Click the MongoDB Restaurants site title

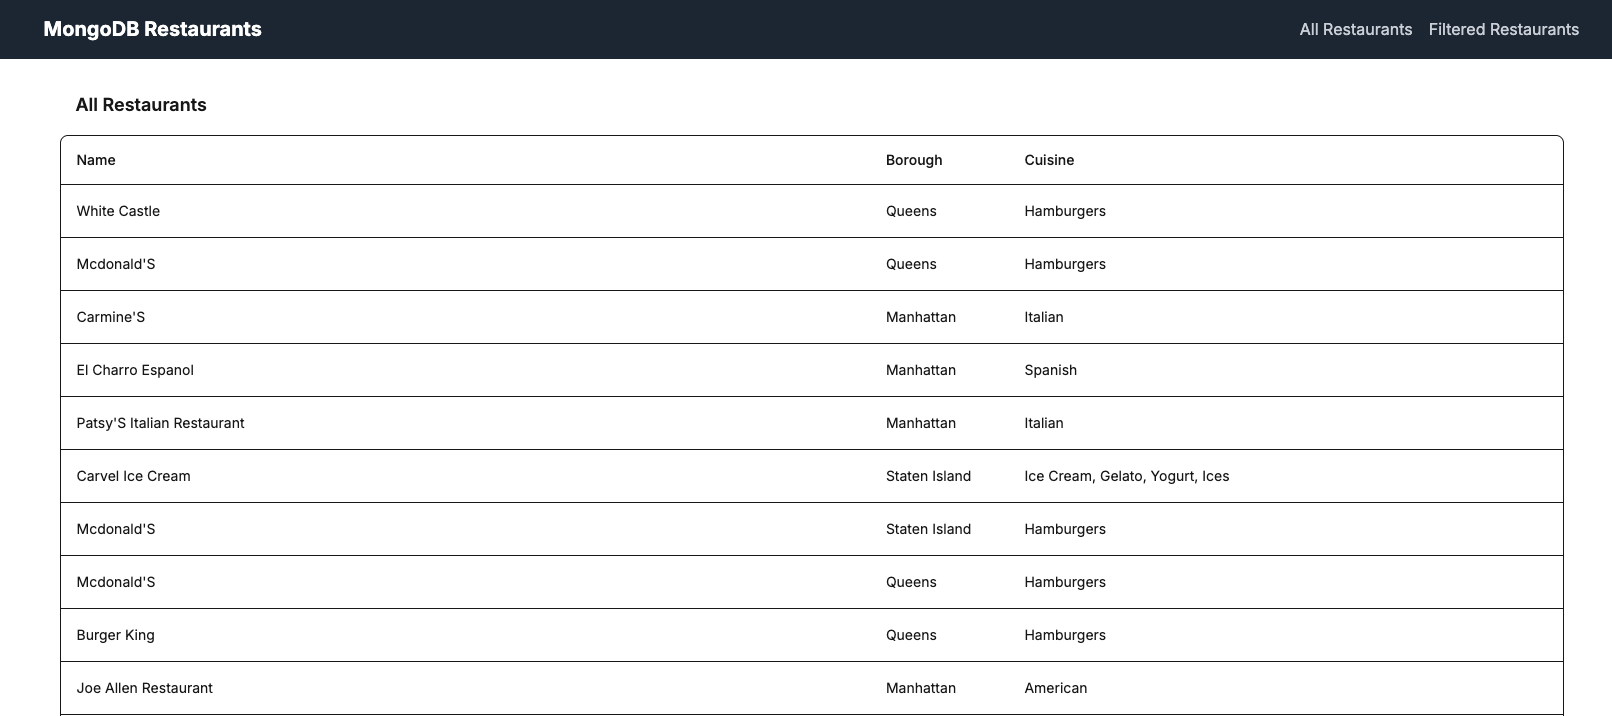tap(152, 29)
